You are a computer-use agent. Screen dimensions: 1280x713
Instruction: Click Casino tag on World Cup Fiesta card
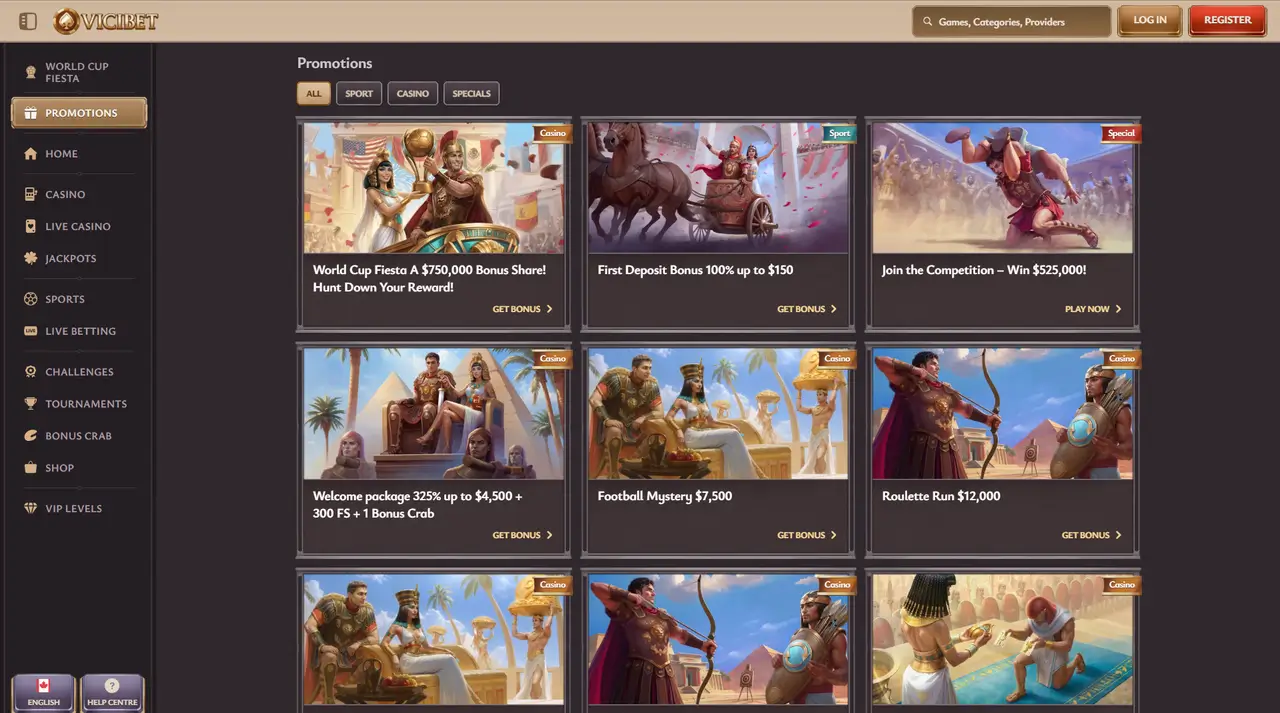point(552,133)
